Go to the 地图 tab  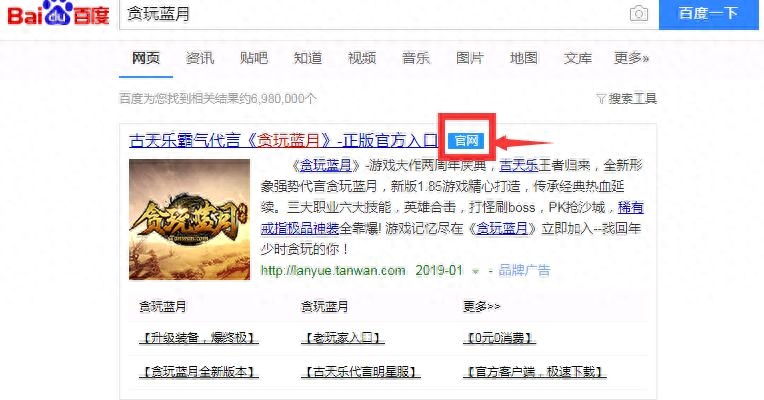click(x=524, y=58)
